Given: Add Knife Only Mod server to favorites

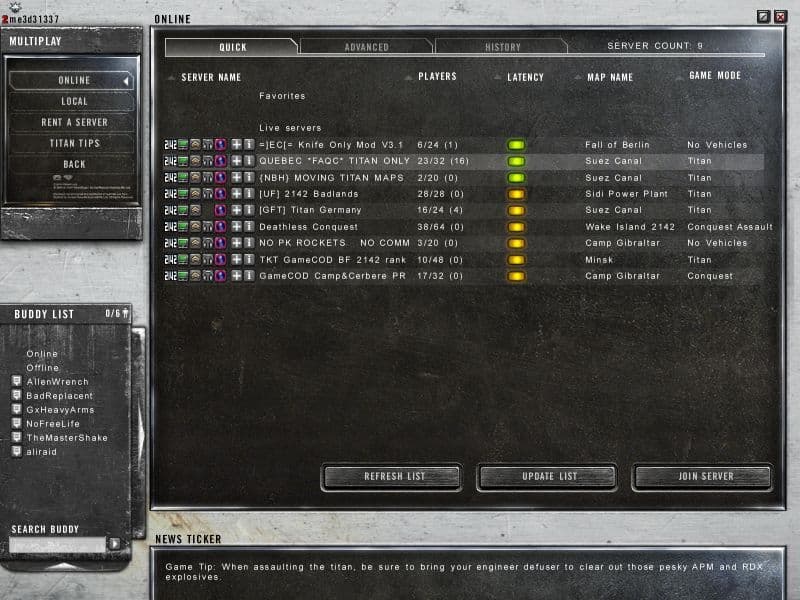Looking at the screenshot, I should (x=236, y=145).
